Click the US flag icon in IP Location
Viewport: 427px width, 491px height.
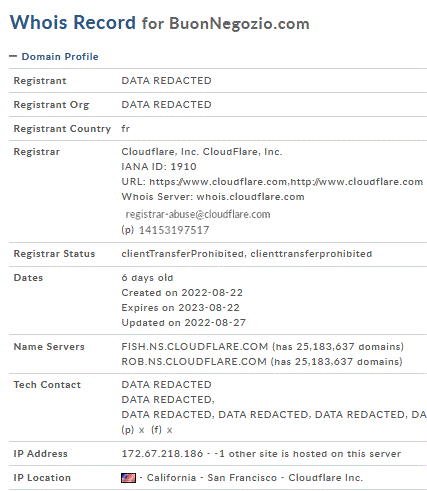128,478
